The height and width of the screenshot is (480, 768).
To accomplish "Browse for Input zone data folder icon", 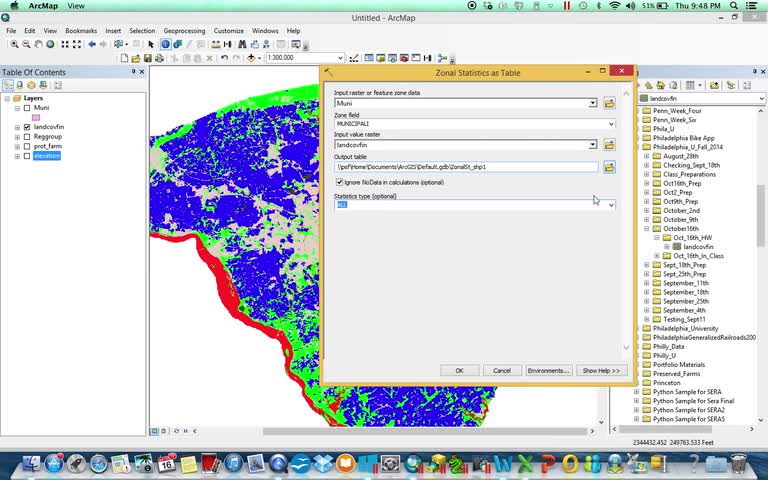I will click(x=609, y=103).
